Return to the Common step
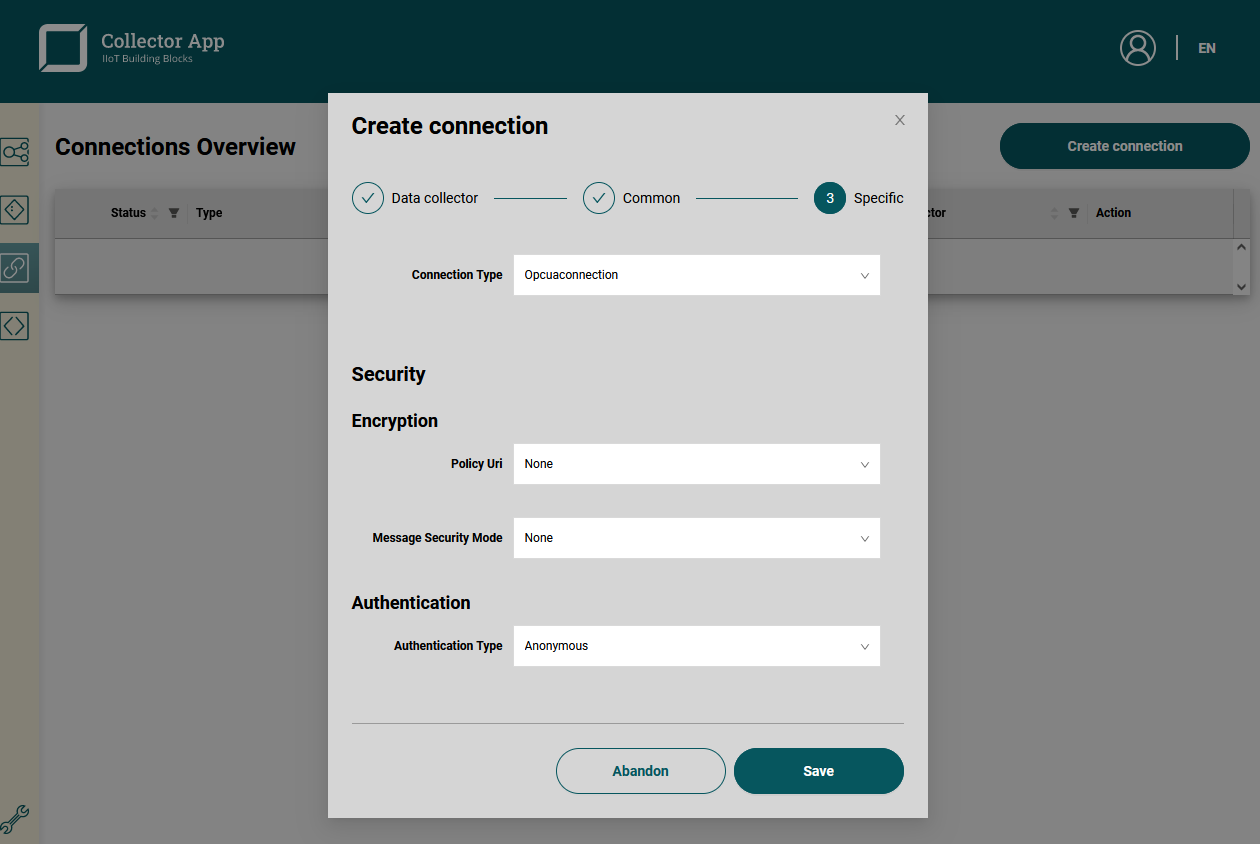This screenshot has width=1260, height=844. click(599, 198)
